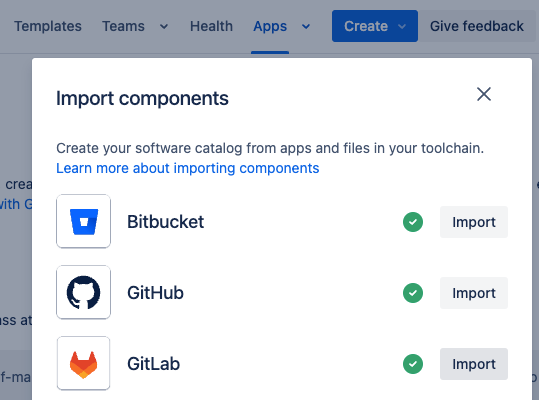Click the Bitbucket label text

pos(165,222)
